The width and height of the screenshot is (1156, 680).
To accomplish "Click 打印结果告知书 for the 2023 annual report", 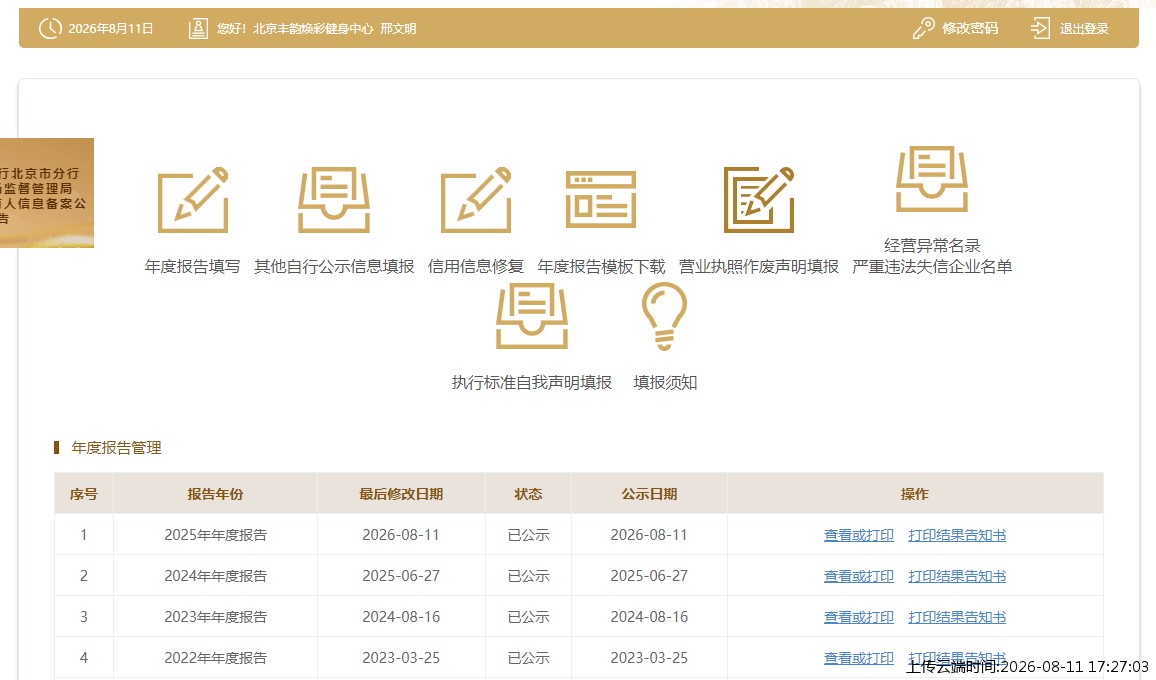I will (957, 617).
